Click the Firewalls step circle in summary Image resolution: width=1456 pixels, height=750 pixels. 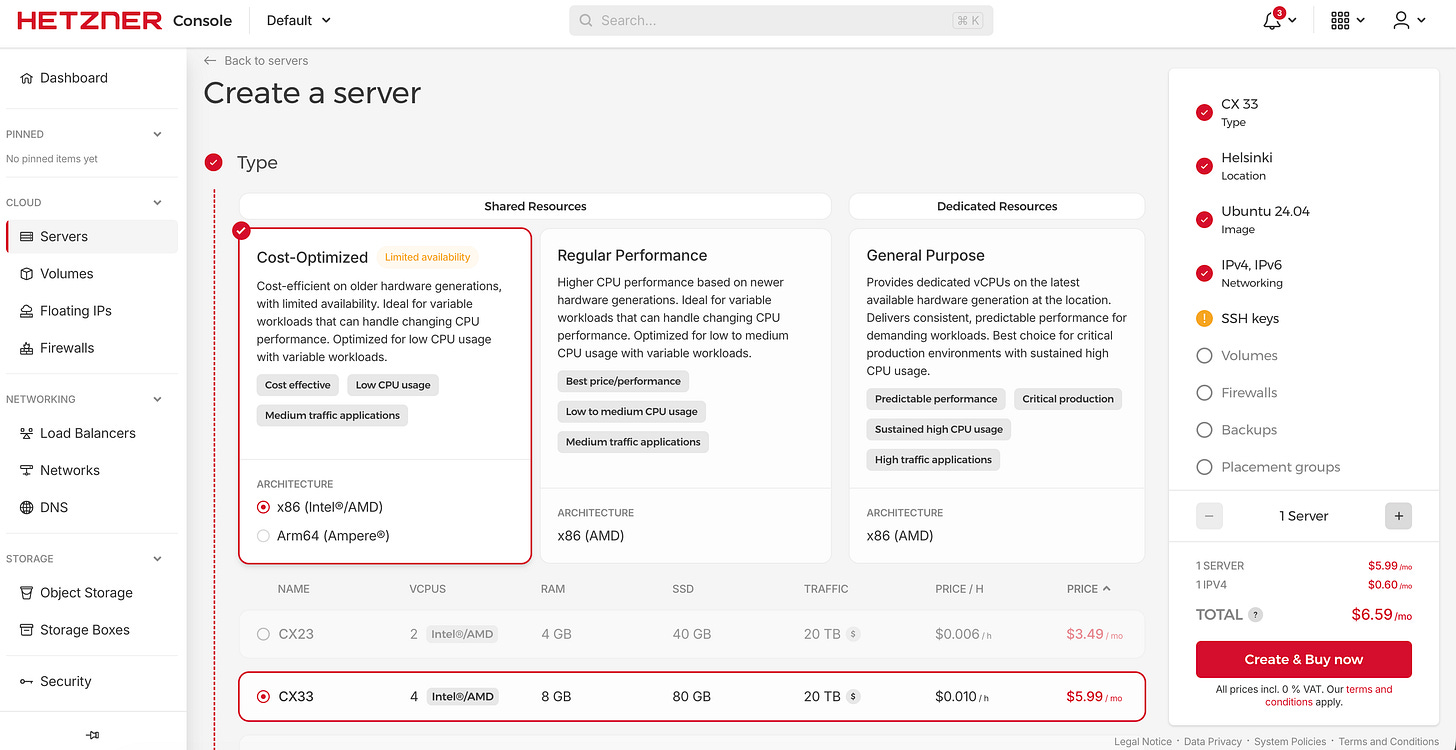pyautogui.click(x=1204, y=393)
